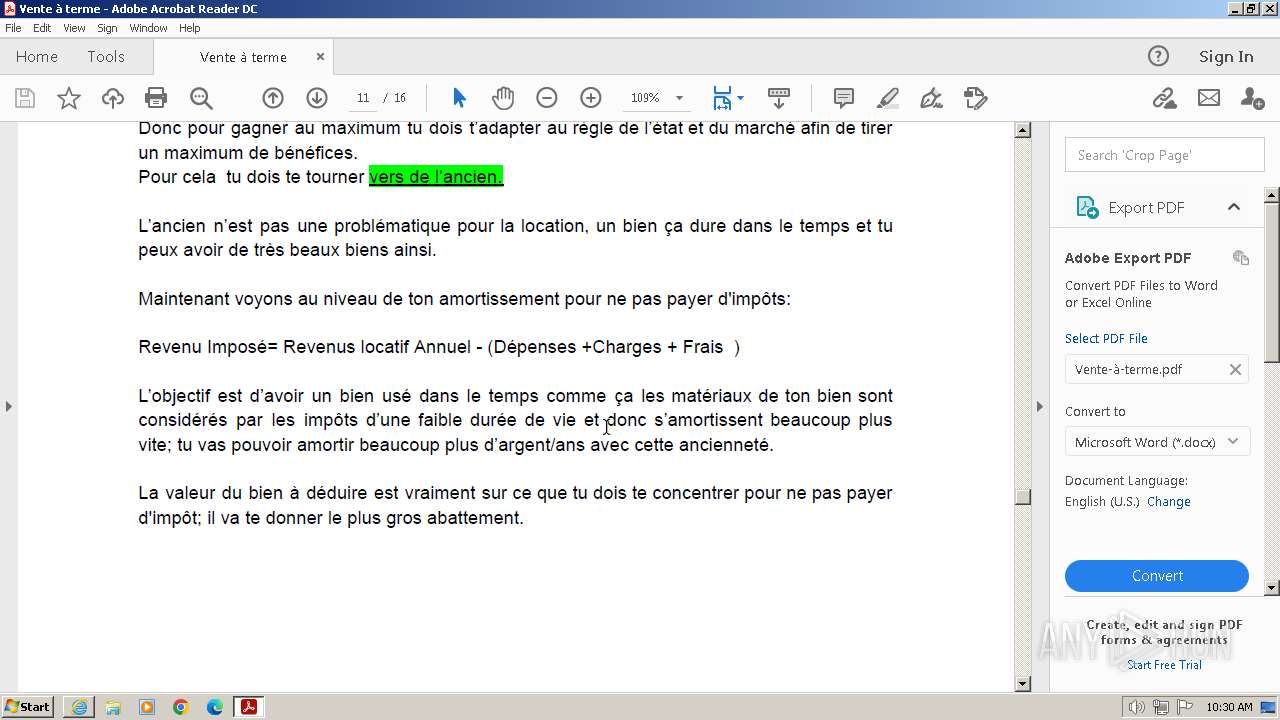Activate the hand pan tool

(x=503, y=98)
